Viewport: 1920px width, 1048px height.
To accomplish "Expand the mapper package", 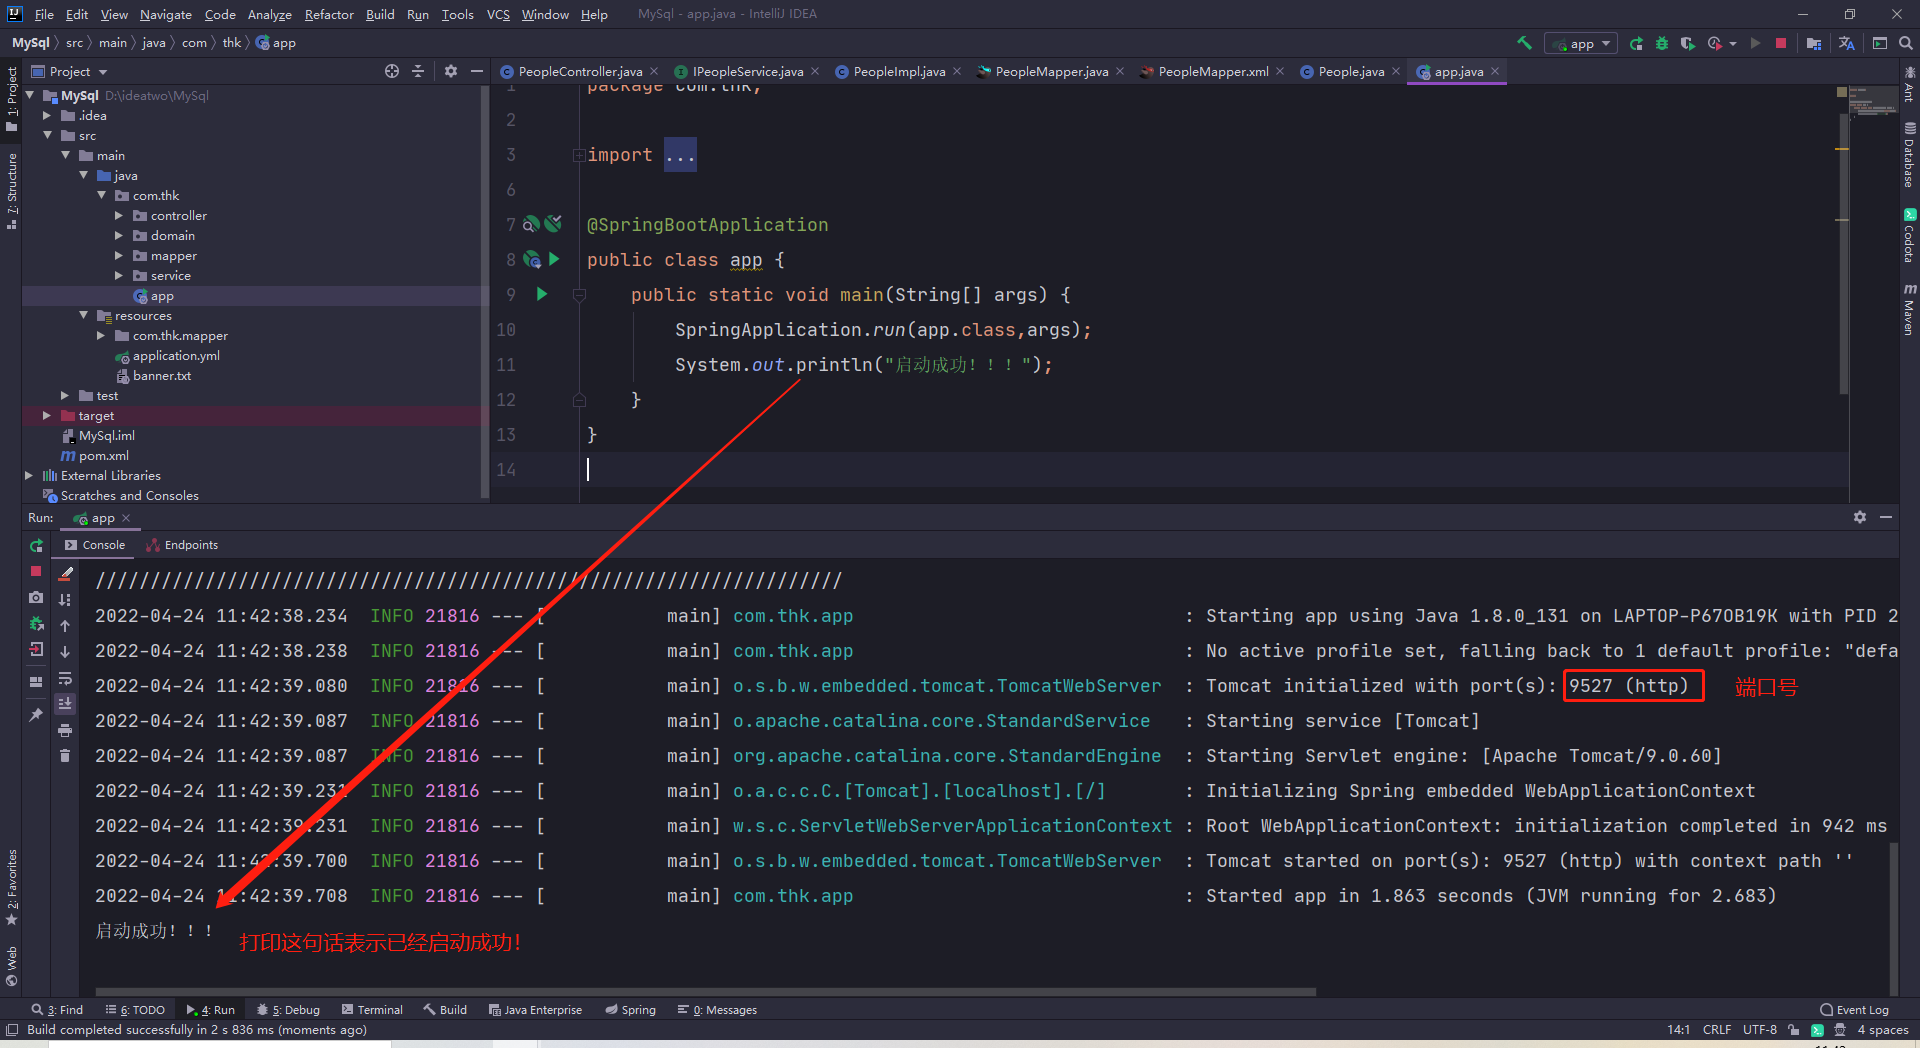I will tap(119, 255).
